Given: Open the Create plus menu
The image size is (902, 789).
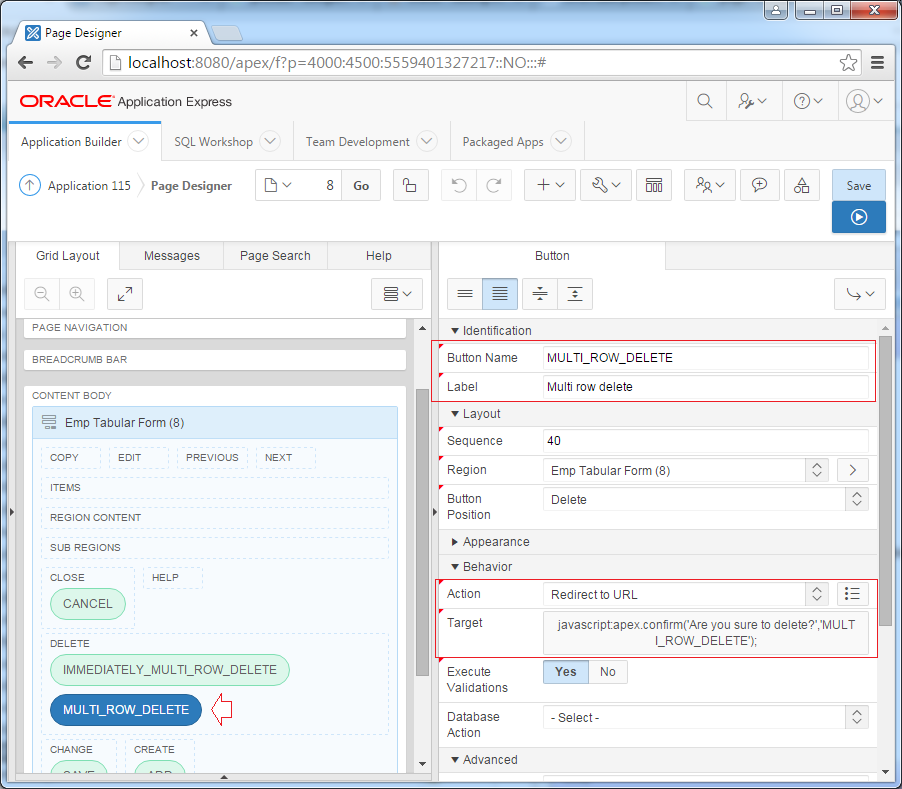Looking at the screenshot, I should [x=550, y=185].
